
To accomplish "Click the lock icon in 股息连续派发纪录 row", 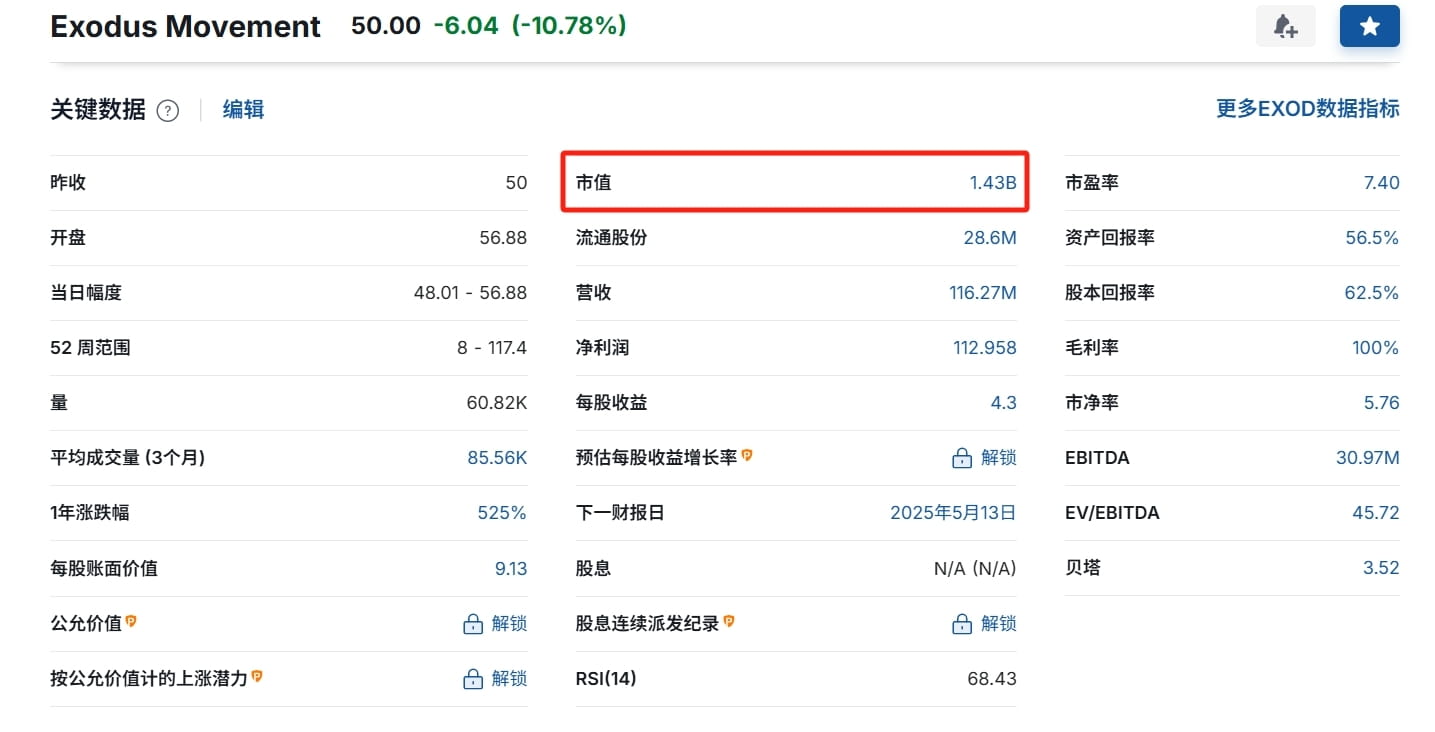I will coord(962,624).
